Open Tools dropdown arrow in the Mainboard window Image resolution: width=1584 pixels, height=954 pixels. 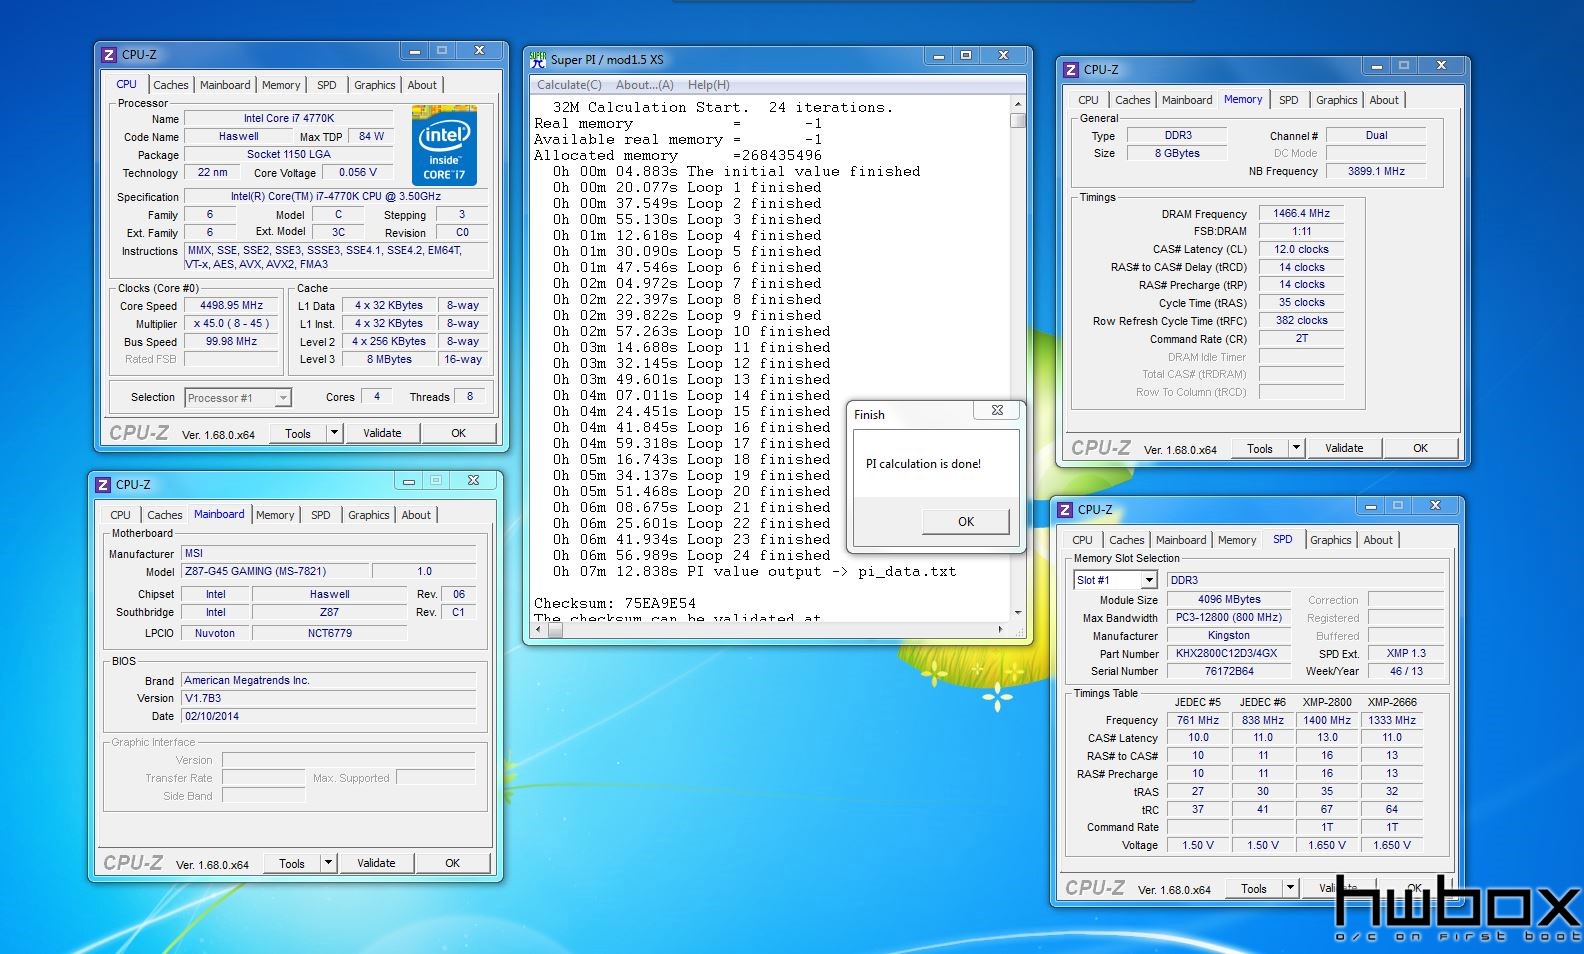click(328, 863)
